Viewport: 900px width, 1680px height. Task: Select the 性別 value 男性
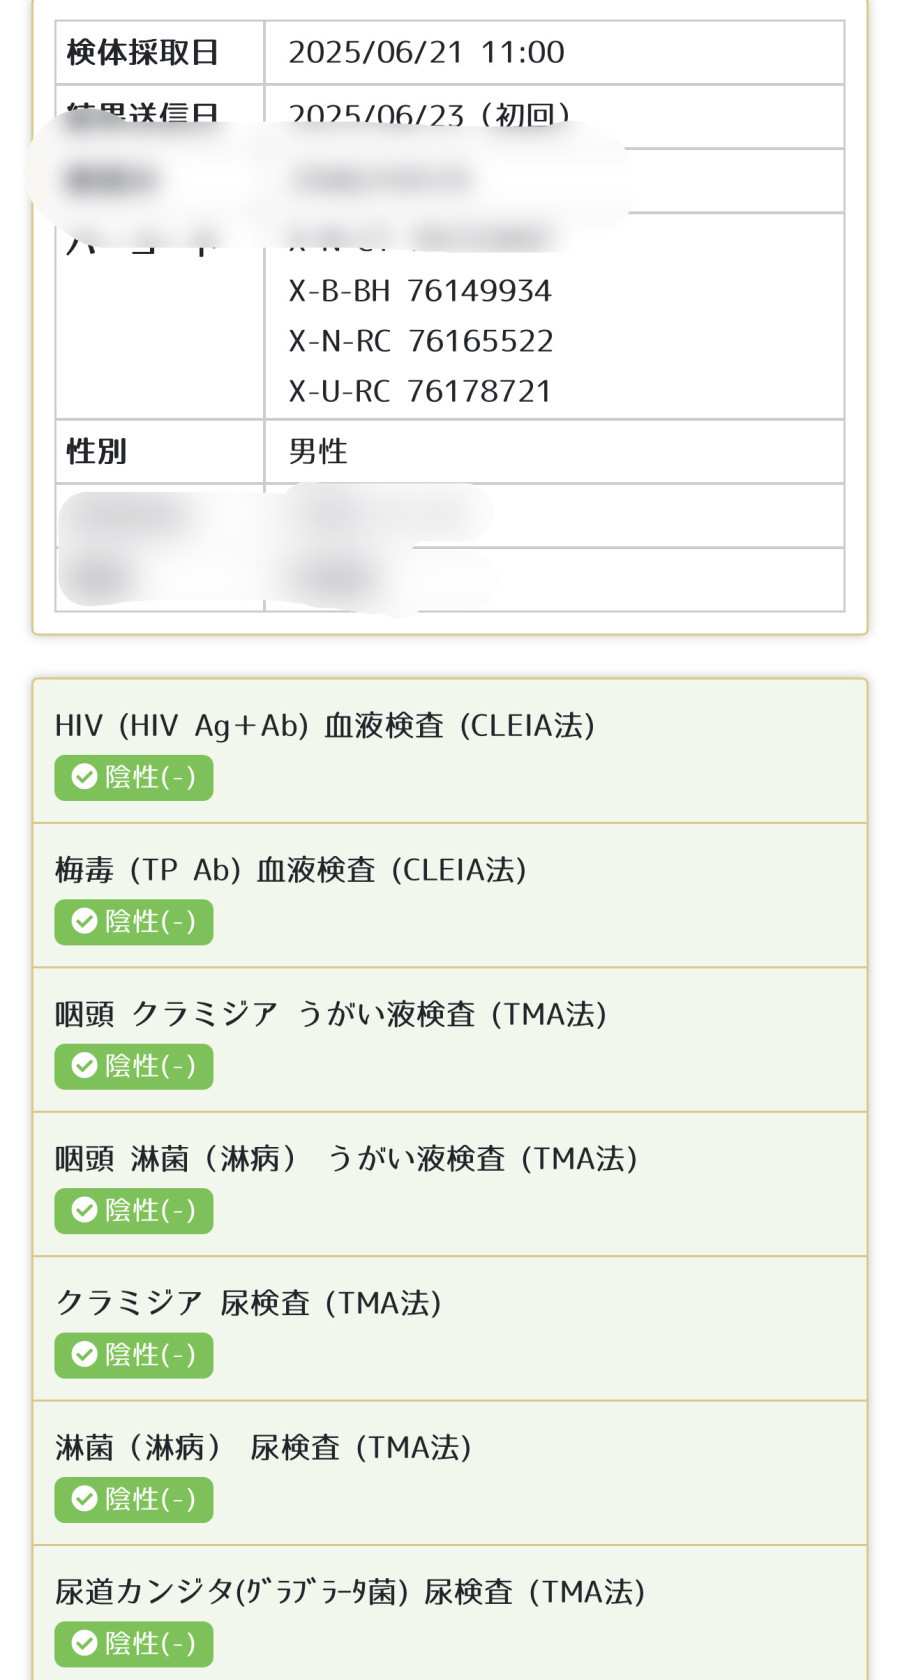coord(318,451)
